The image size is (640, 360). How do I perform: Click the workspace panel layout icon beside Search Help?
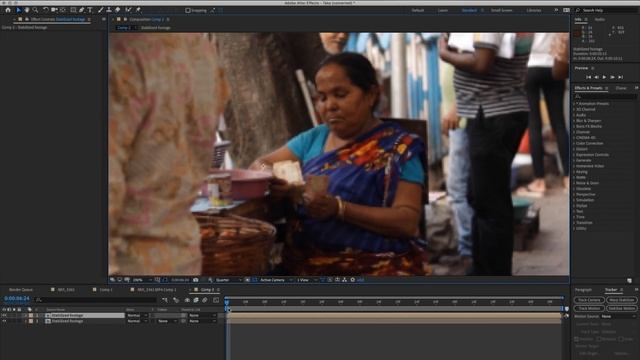click(x=567, y=10)
